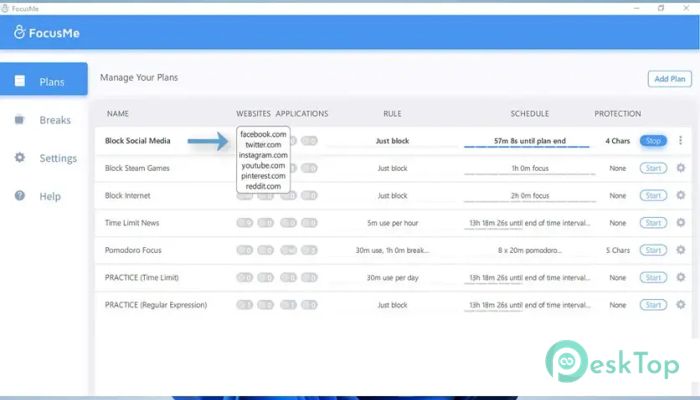
Task: Click Time Limit News schedule interval text
Action: (x=529, y=223)
